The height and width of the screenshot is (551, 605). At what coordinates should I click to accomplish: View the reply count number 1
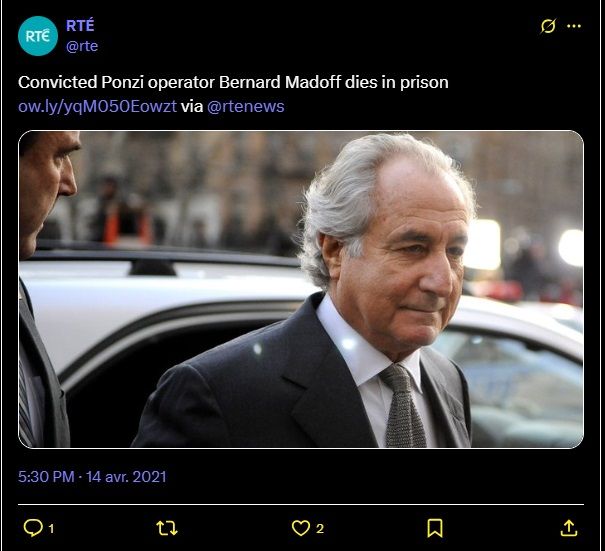coord(51,528)
